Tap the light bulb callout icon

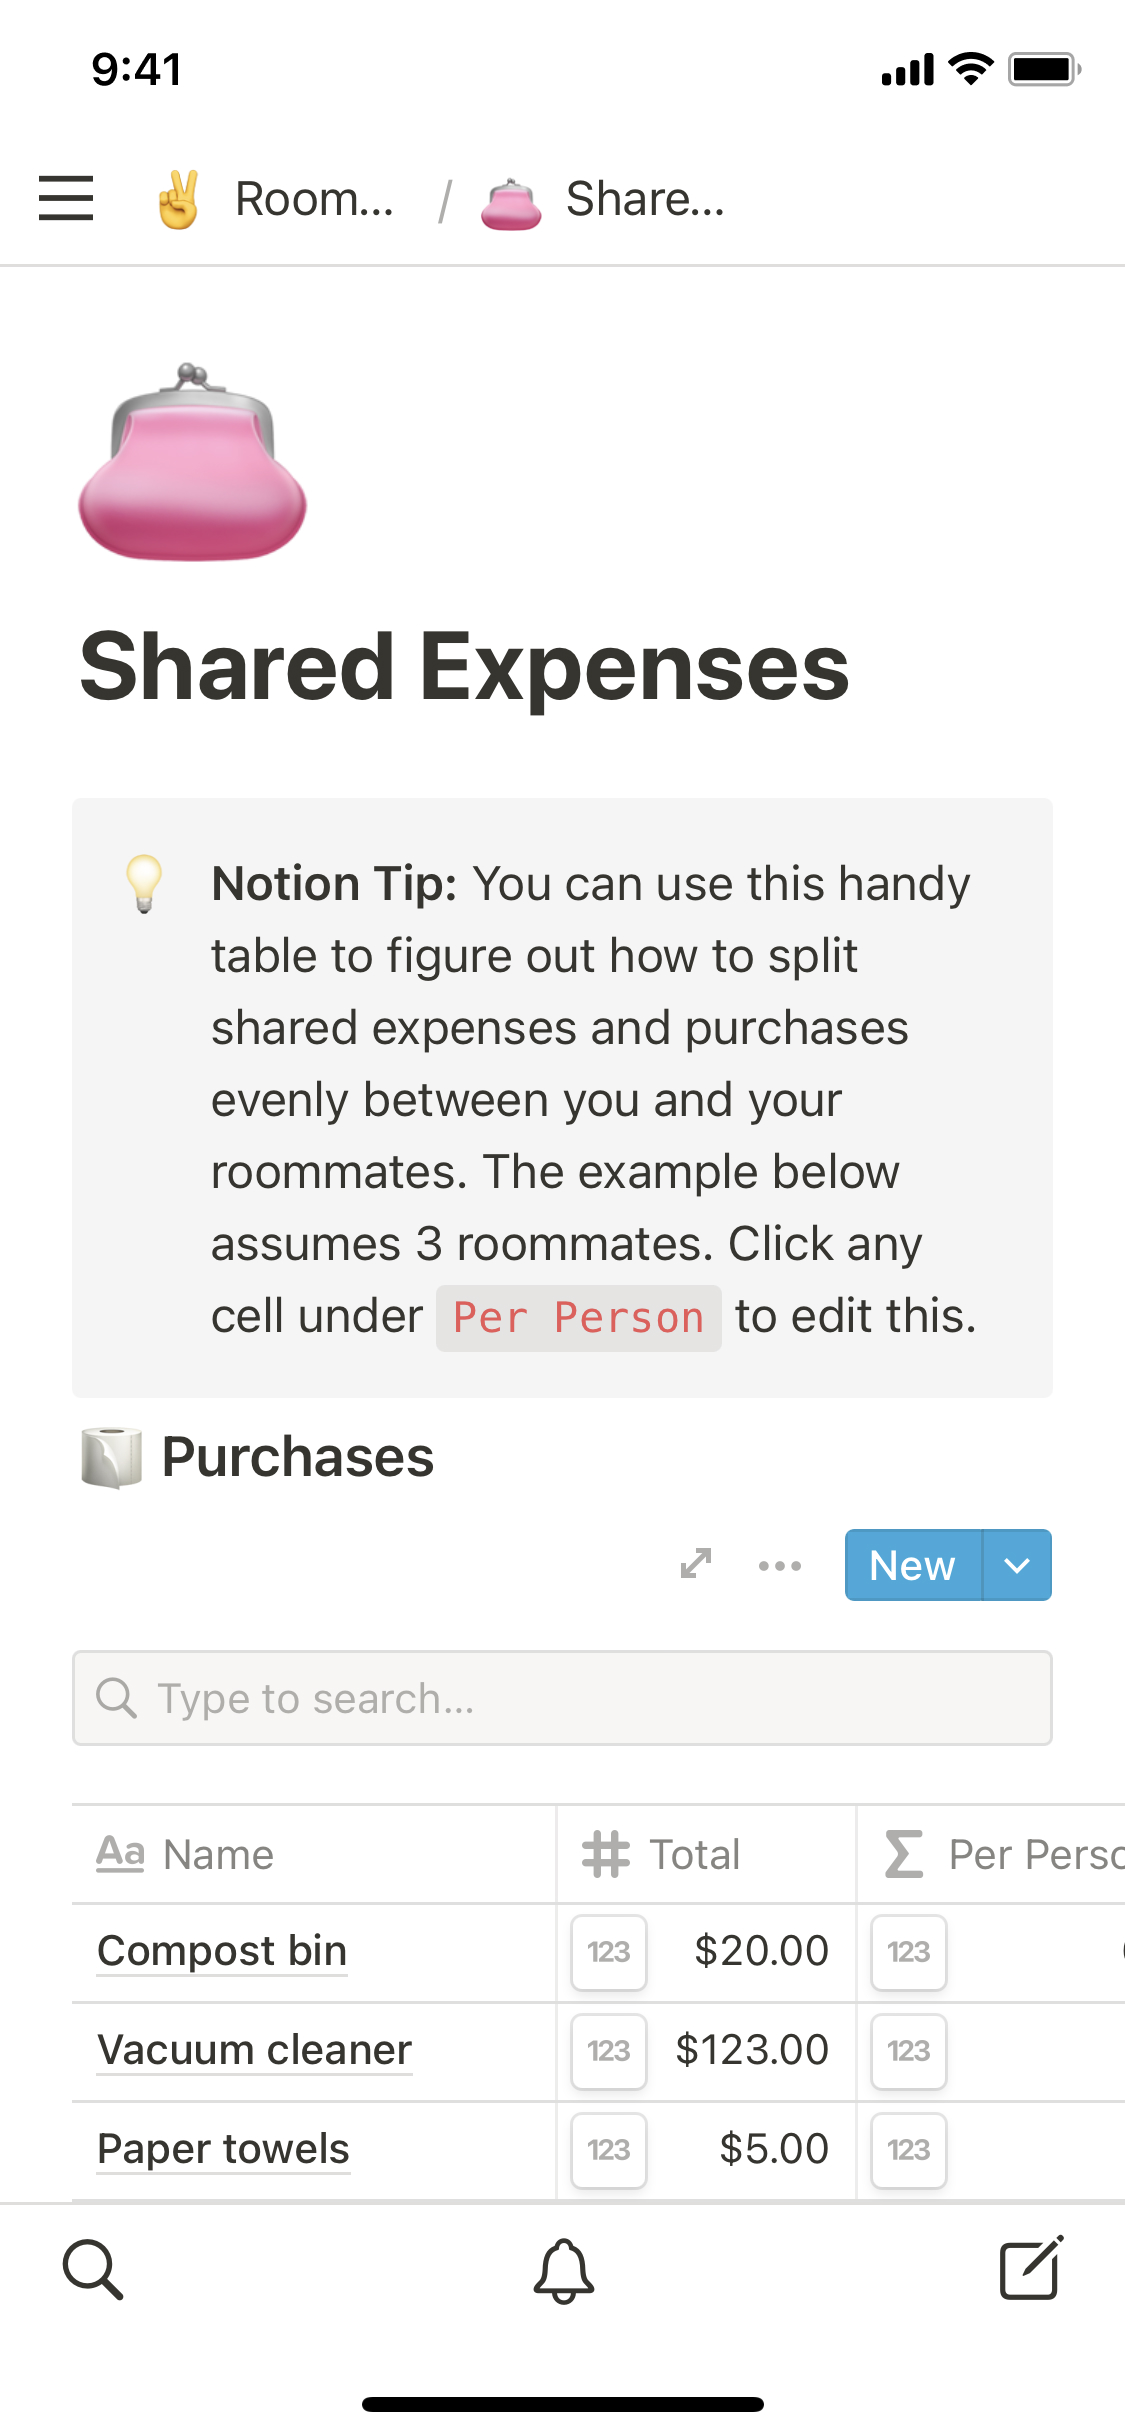click(144, 883)
